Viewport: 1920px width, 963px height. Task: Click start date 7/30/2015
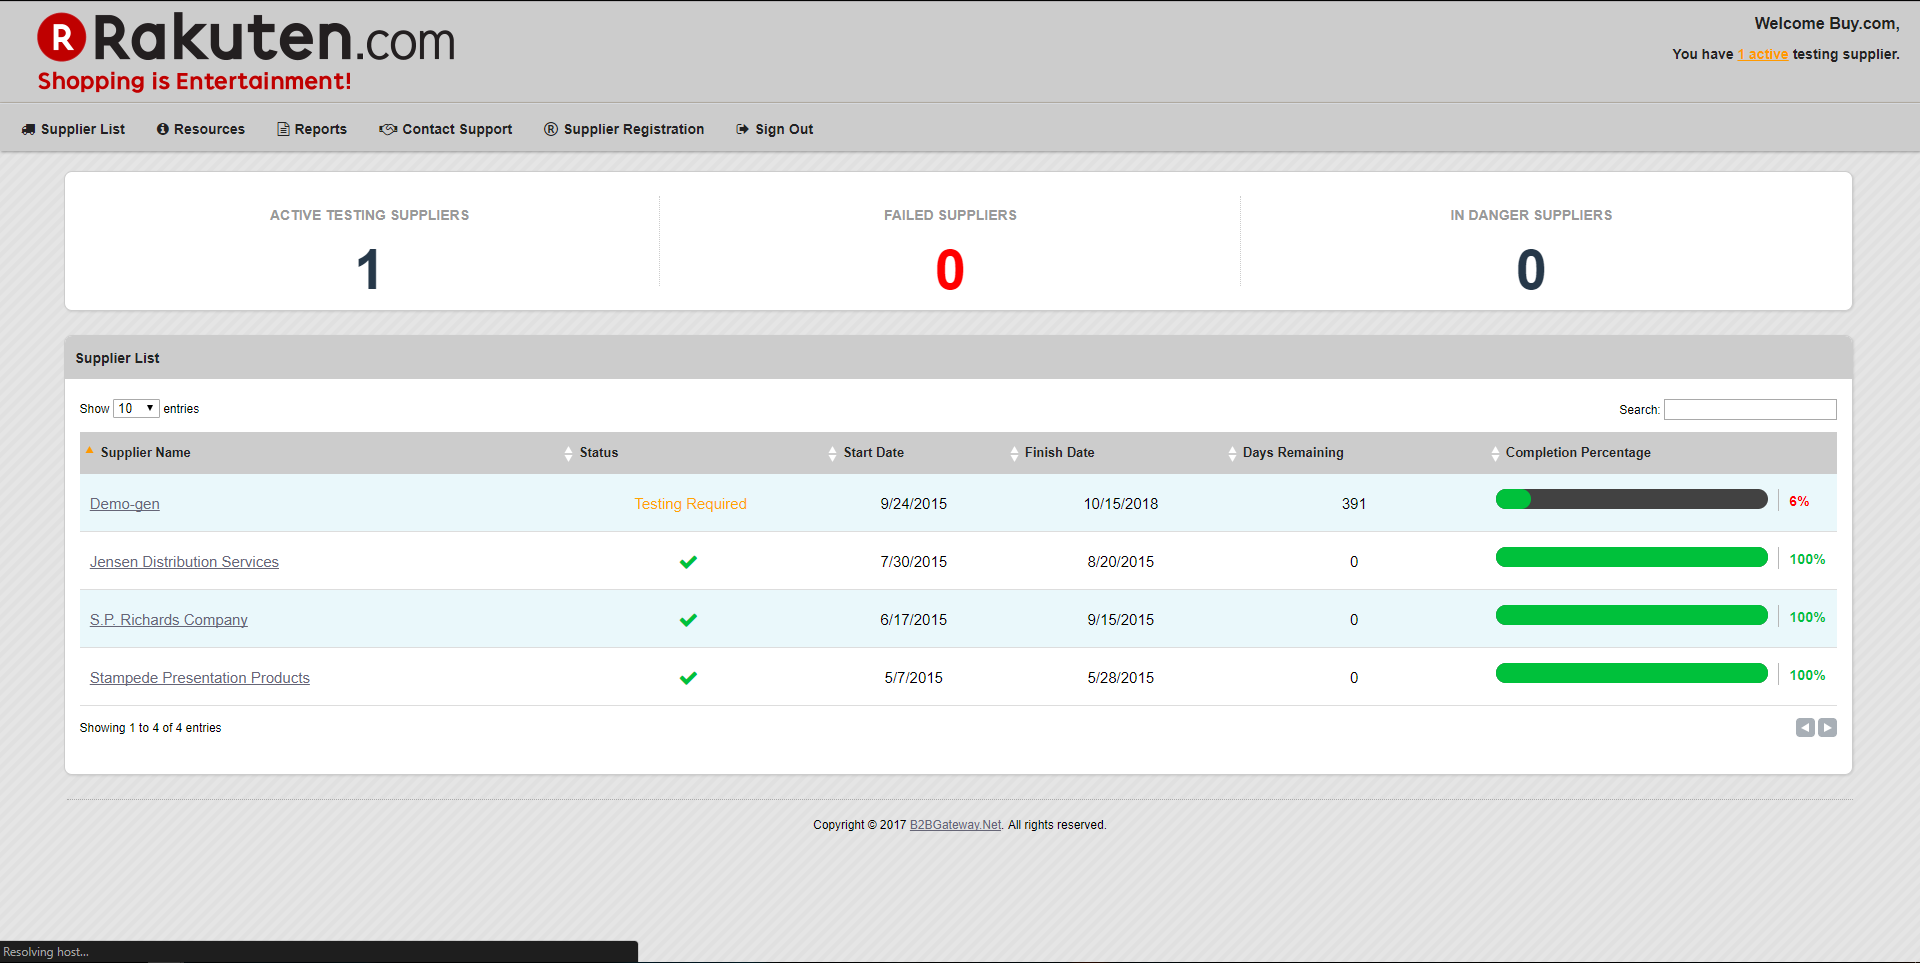tap(914, 562)
